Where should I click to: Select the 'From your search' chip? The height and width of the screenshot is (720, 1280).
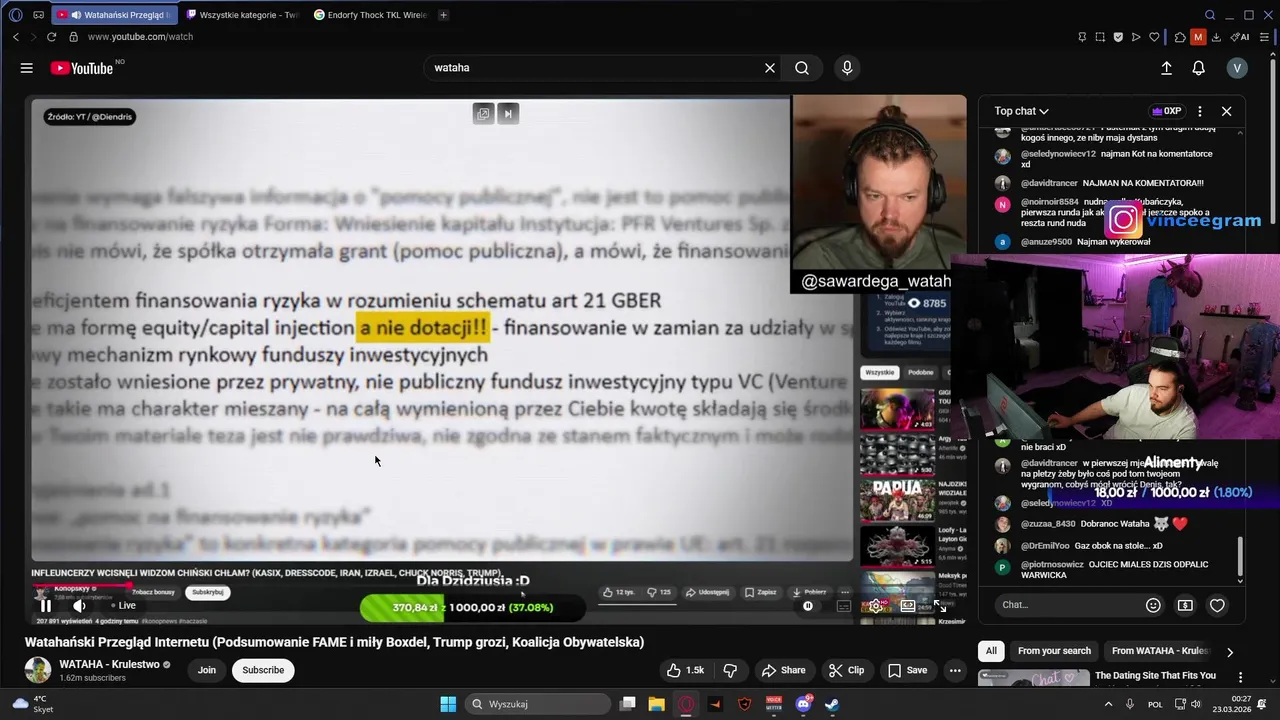(1054, 651)
